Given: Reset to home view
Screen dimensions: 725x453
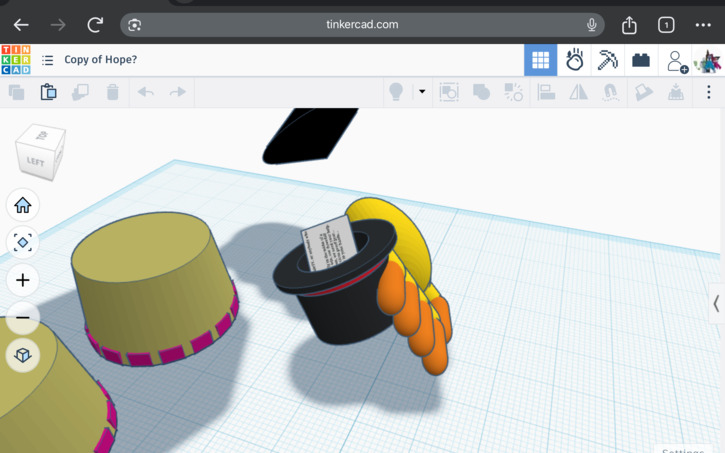Looking at the screenshot, I should point(23,205).
